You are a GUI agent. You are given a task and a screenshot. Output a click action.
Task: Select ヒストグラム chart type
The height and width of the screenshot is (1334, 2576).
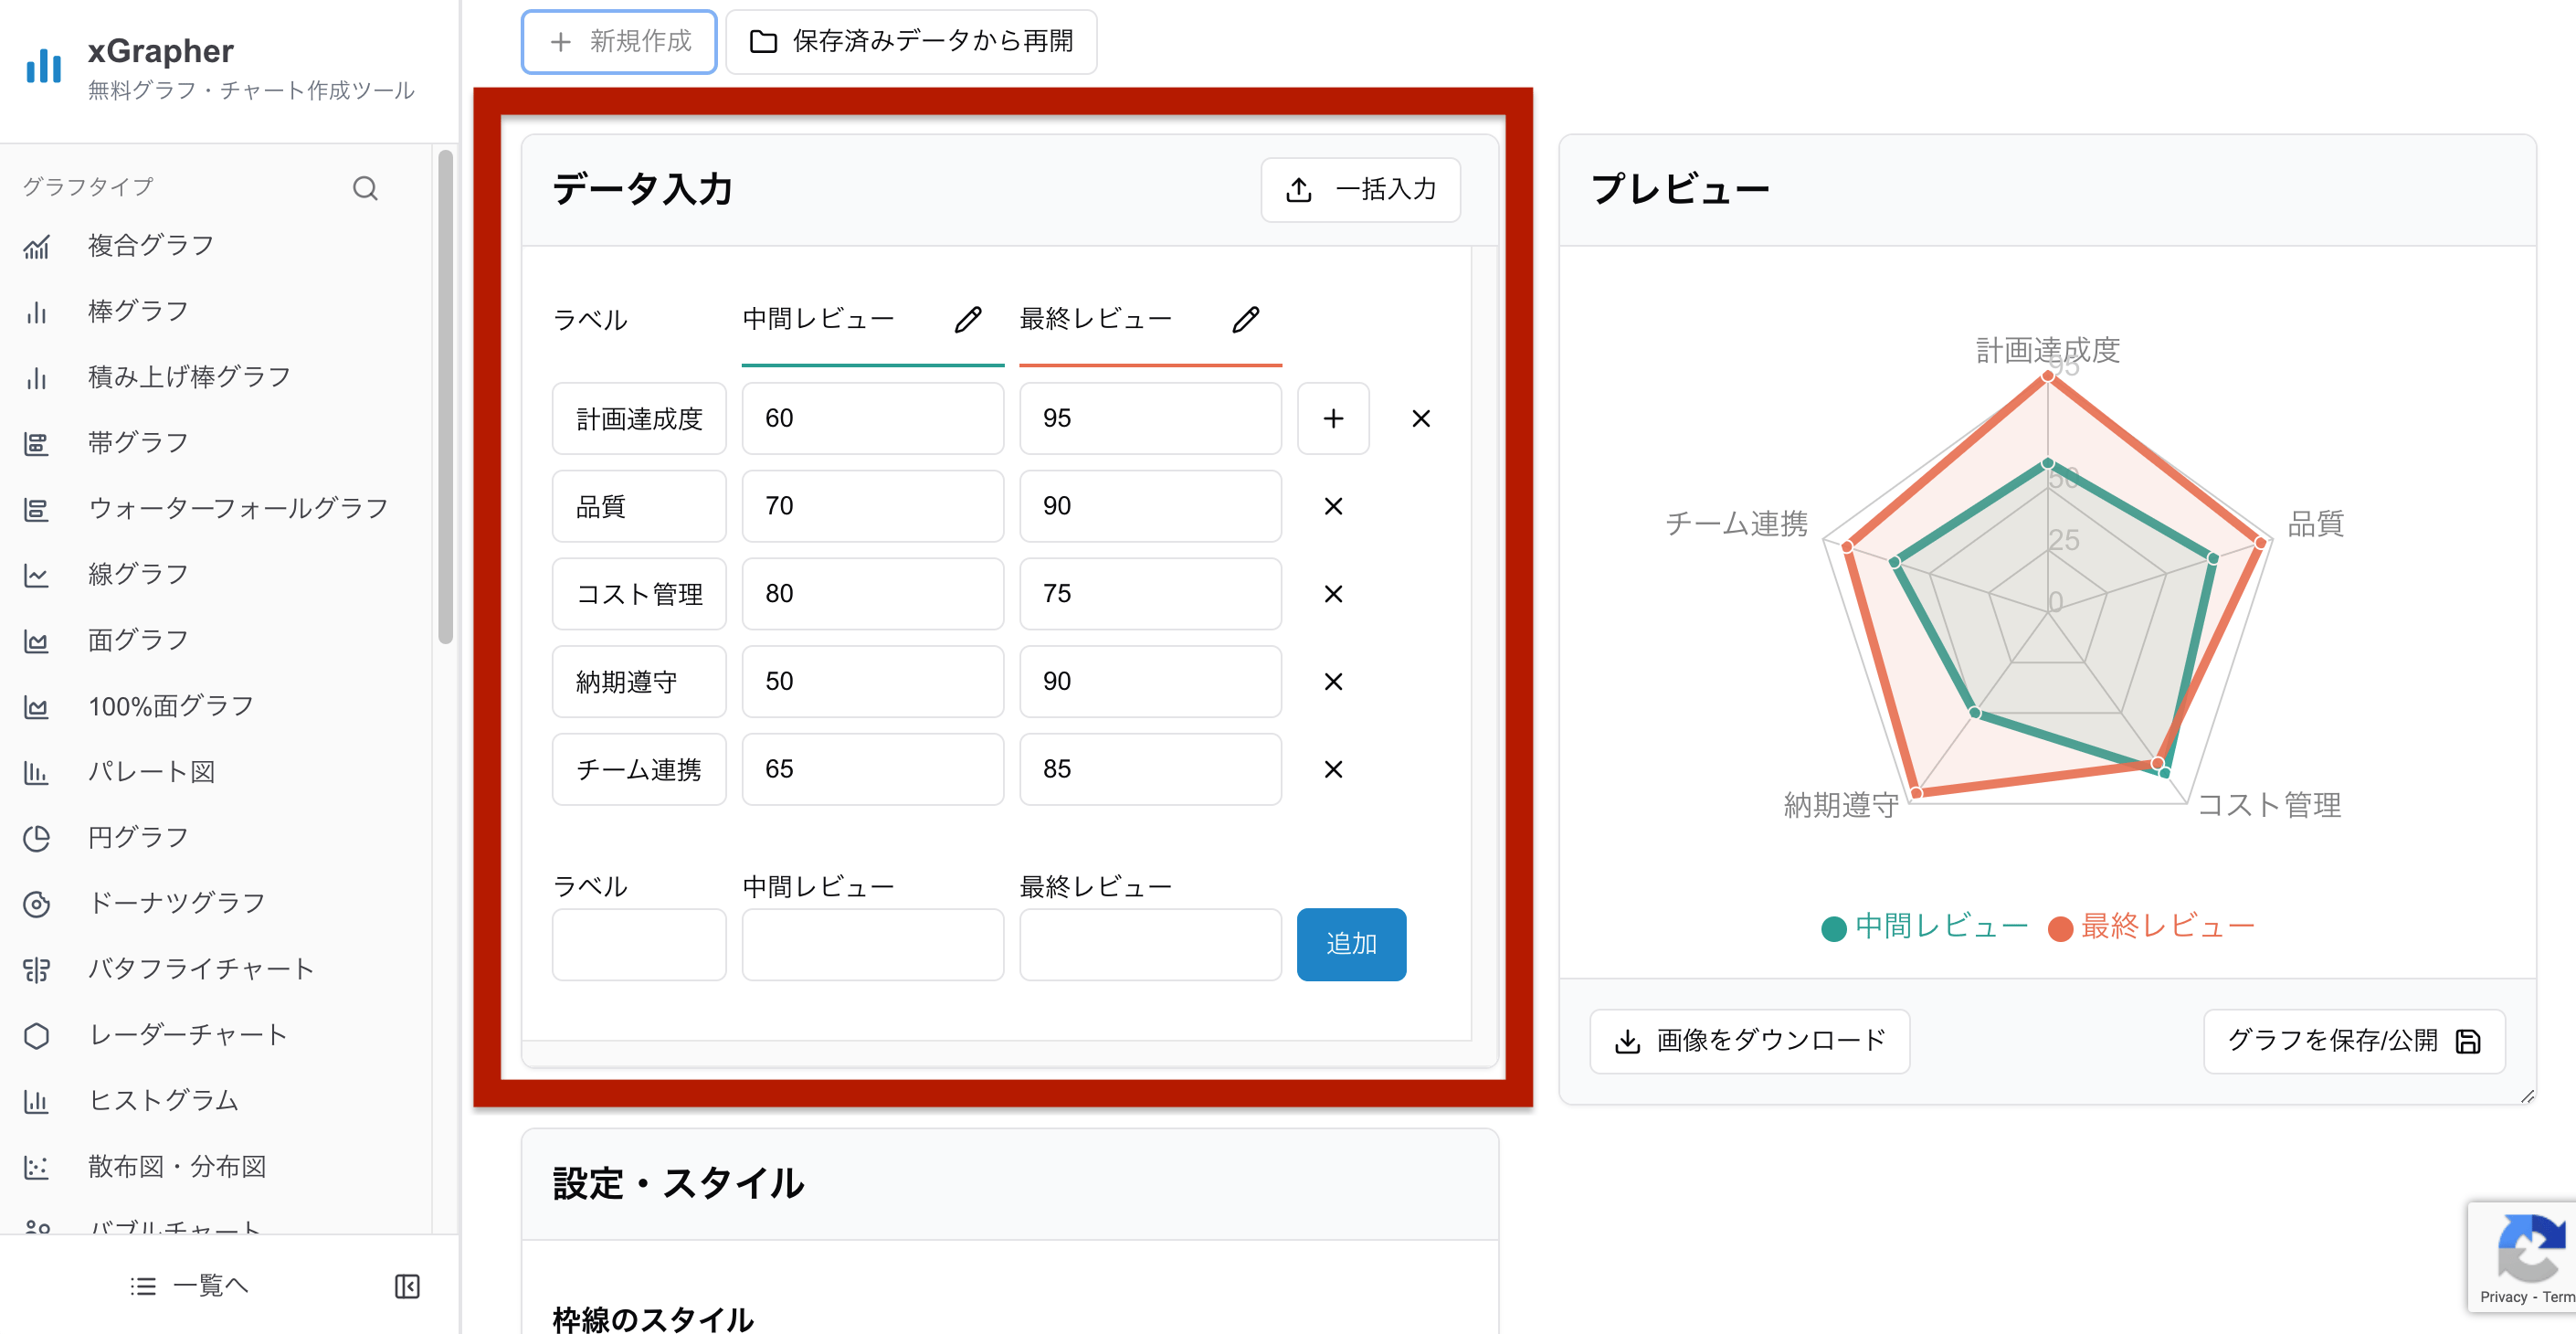(162, 1100)
